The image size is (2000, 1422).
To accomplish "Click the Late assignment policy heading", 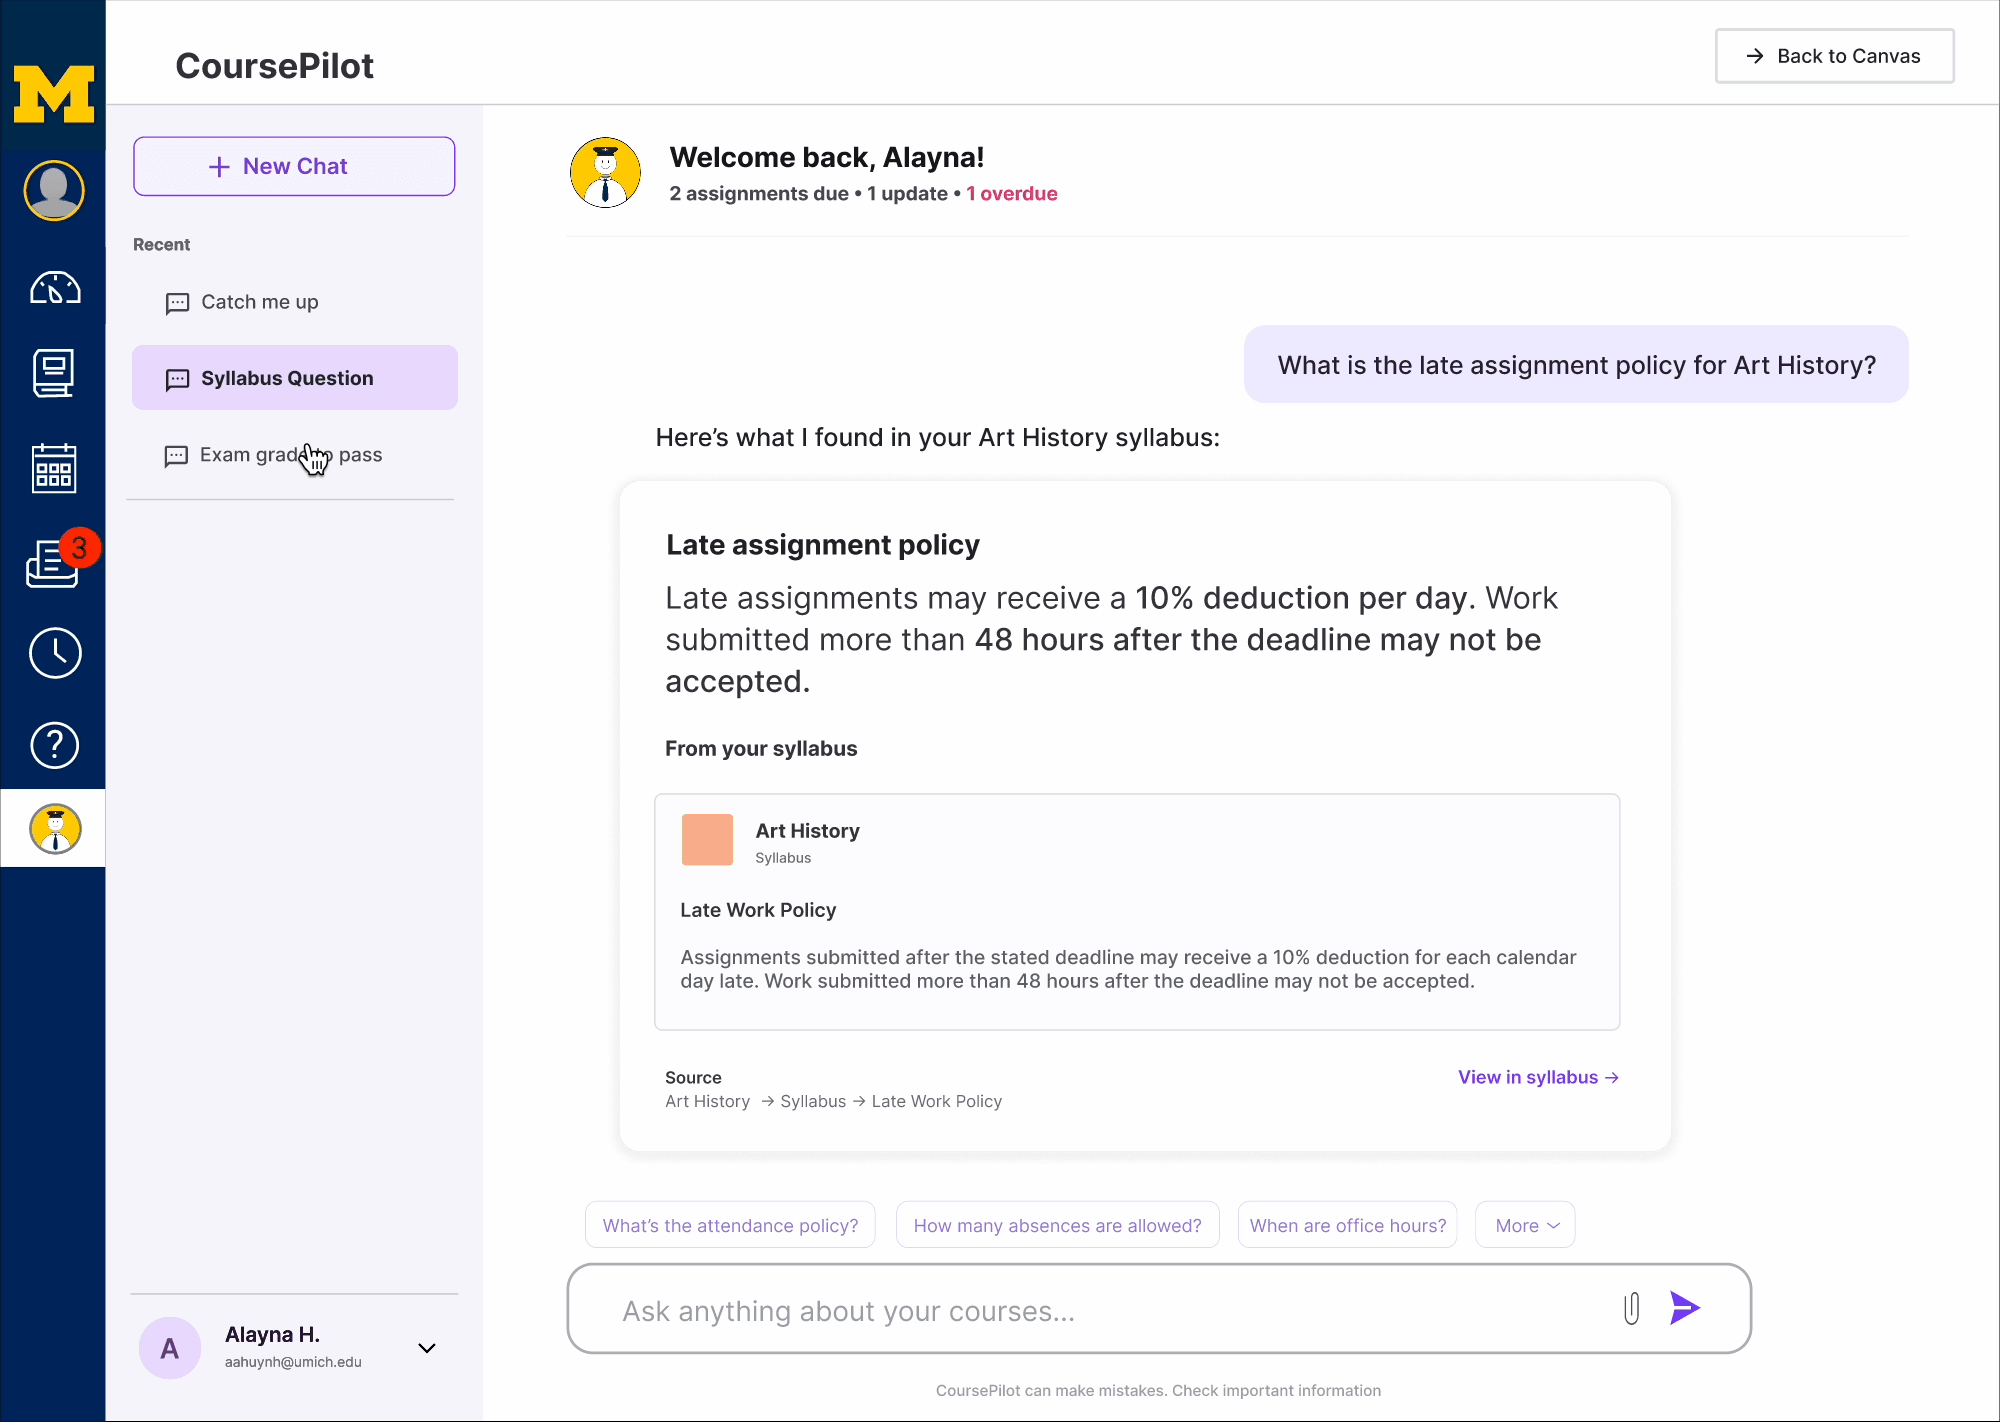I will pyautogui.click(x=823, y=545).
